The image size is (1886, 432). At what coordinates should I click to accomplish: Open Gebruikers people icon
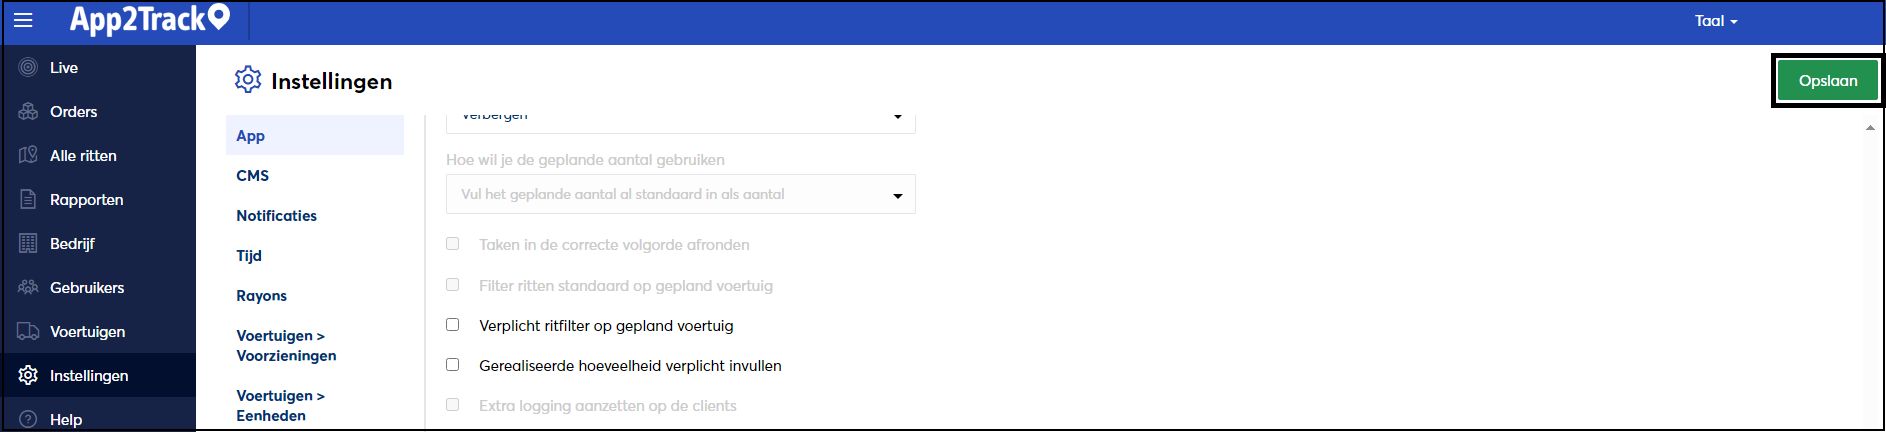click(28, 288)
